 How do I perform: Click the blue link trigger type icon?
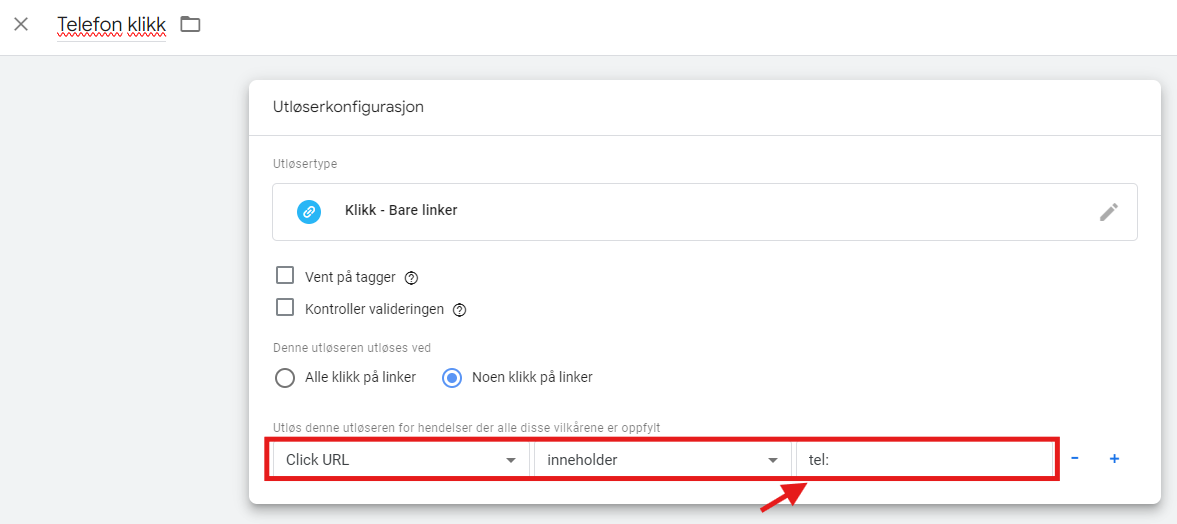point(309,212)
